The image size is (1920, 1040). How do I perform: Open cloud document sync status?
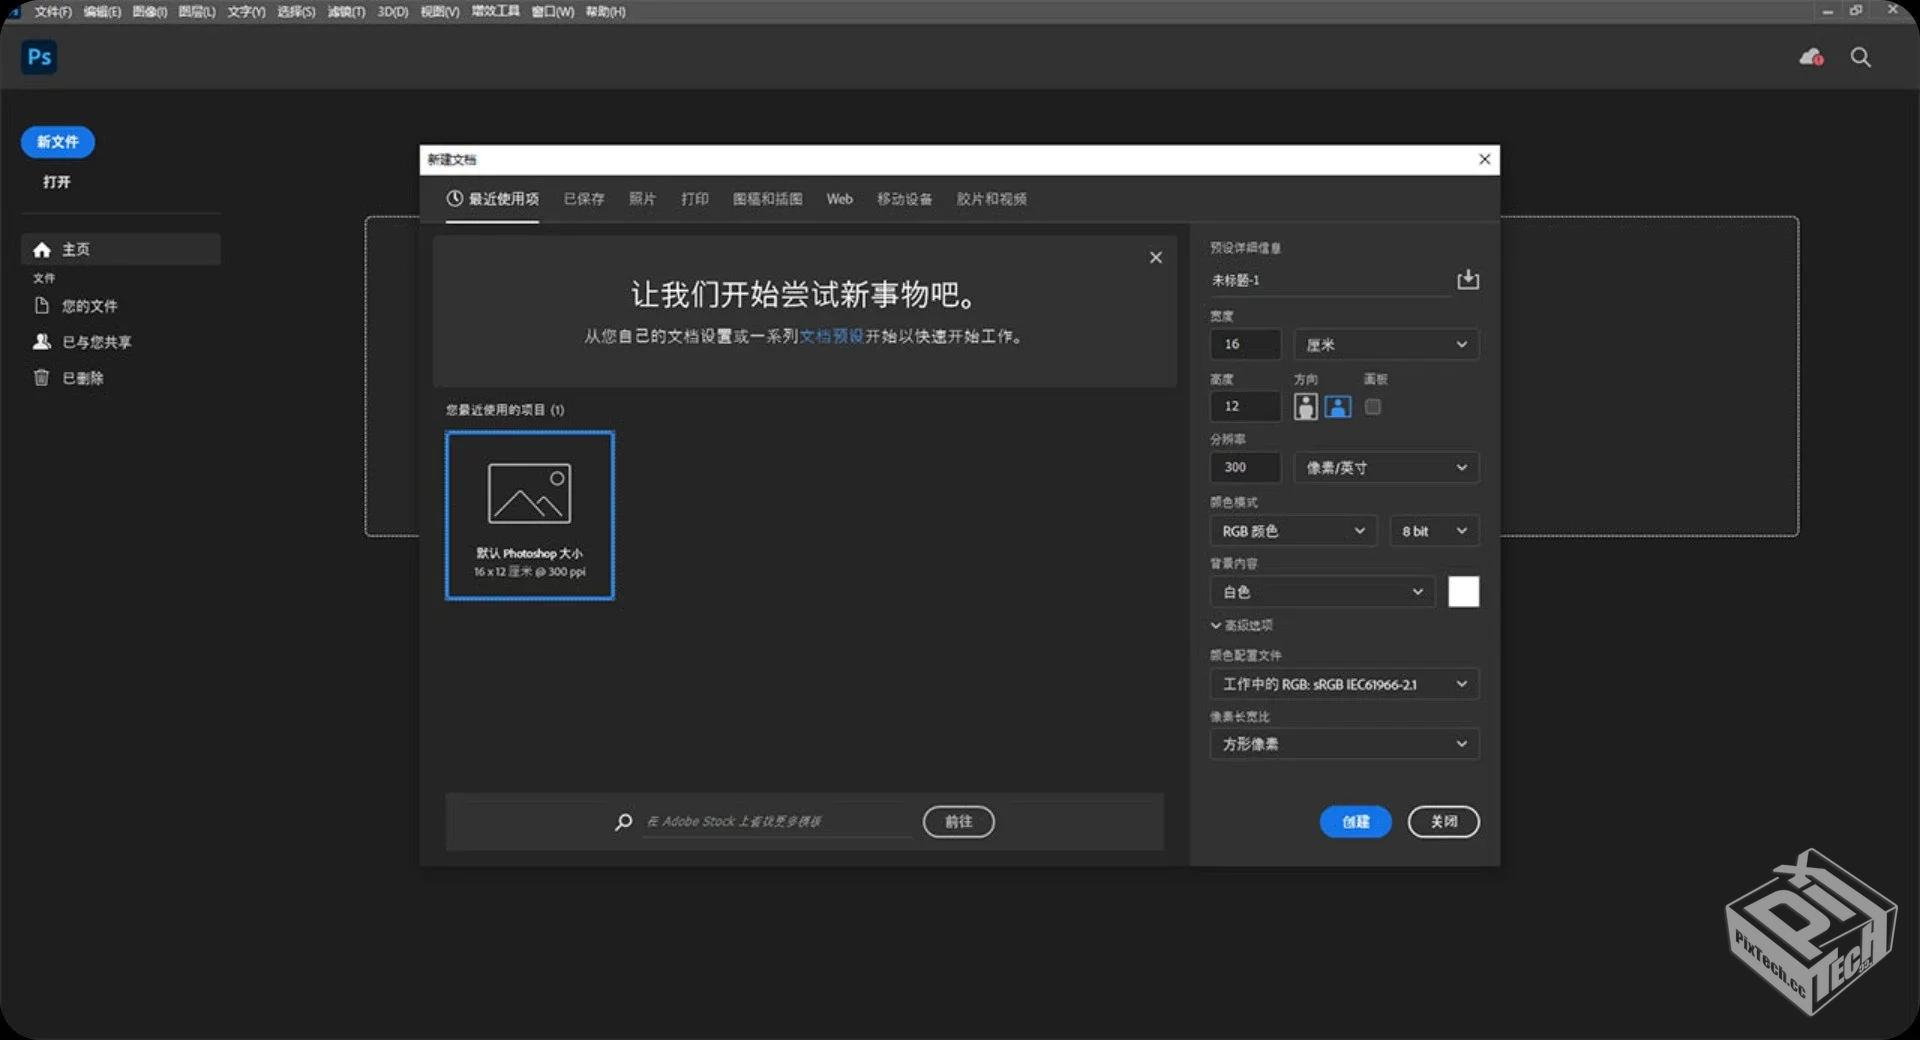(x=1810, y=57)
